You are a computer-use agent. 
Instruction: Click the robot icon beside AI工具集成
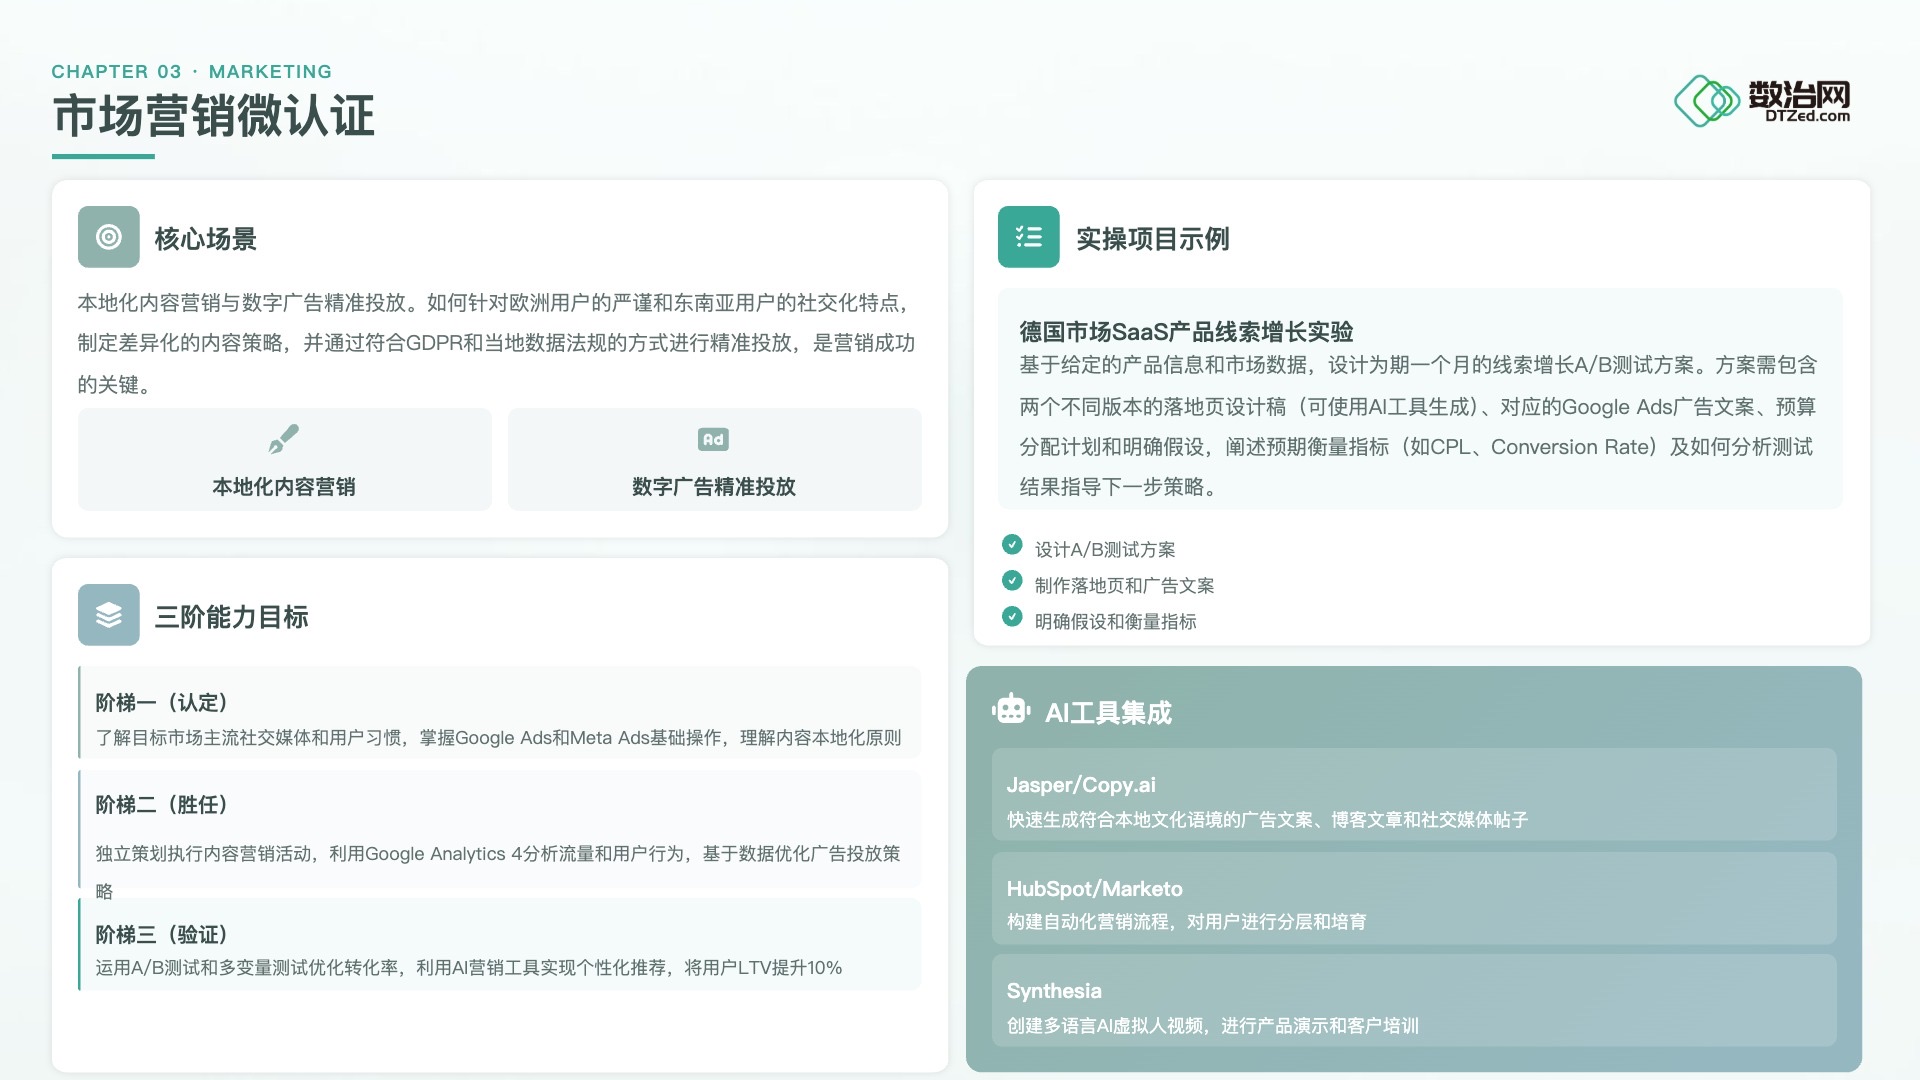click(1011, 710)
